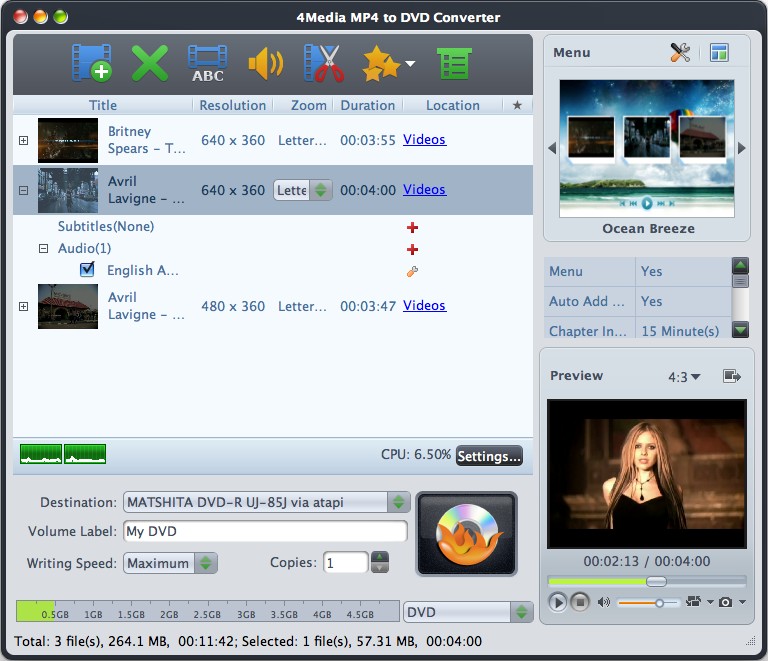Show next menu template with right arrow

[x=742, y=148]
